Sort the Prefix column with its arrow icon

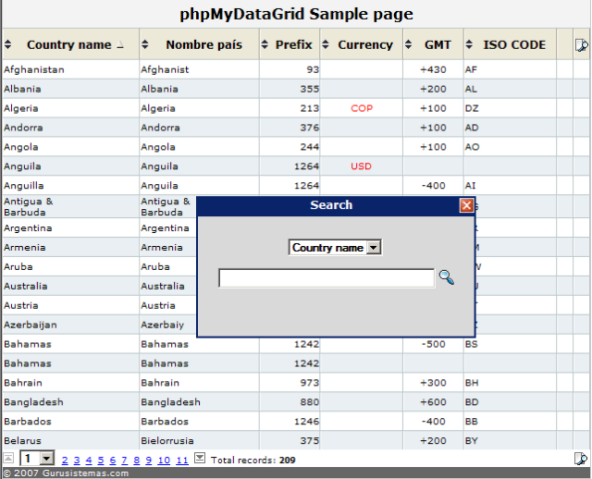point(265,45)
